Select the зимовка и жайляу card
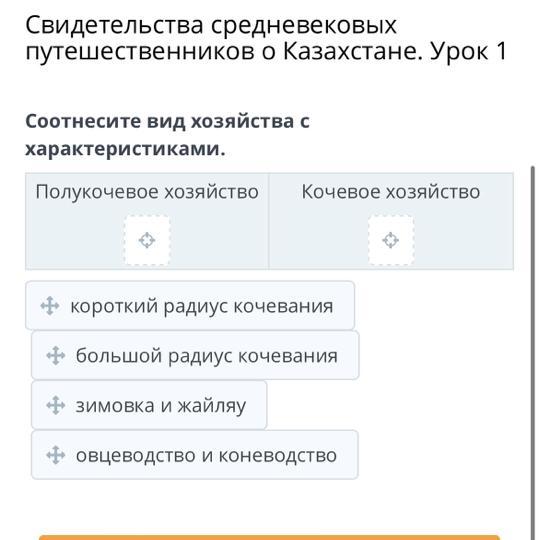 [149, 405]
